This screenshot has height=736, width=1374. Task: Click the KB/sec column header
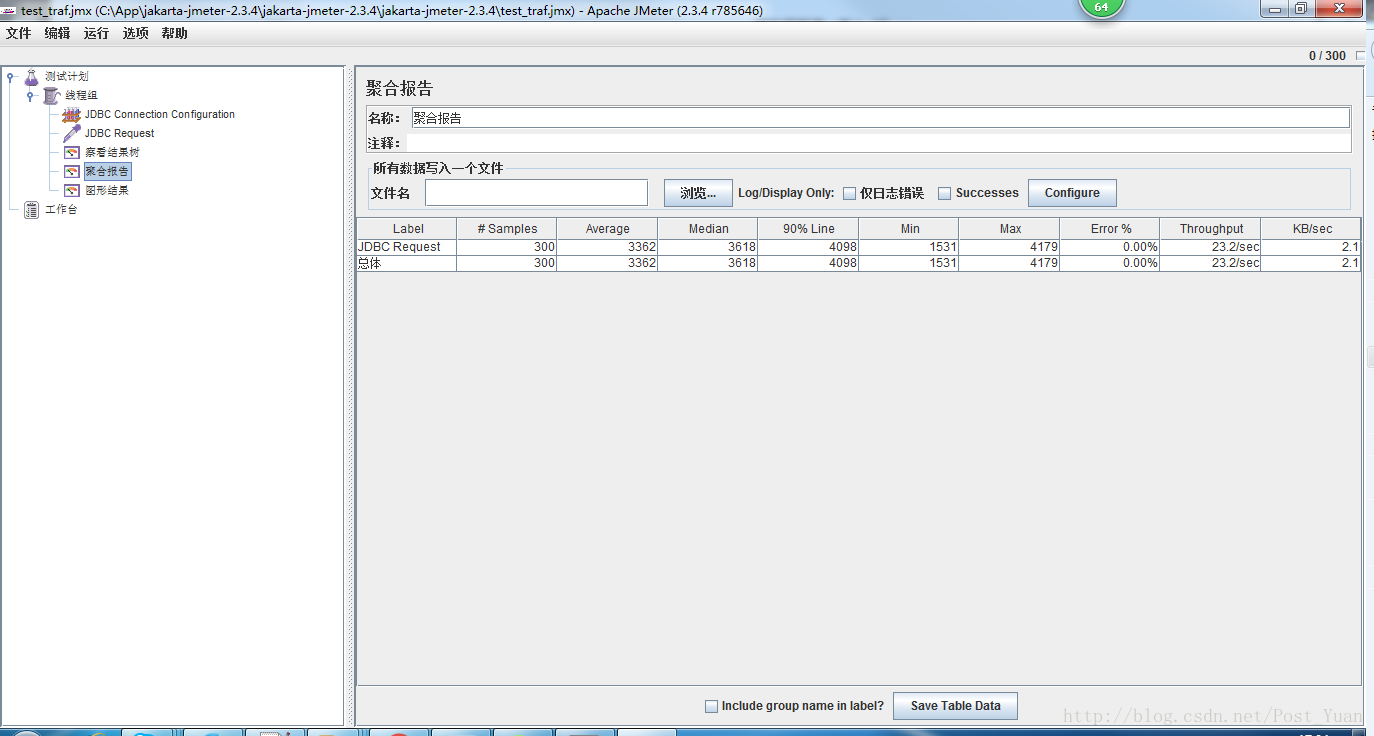tap(1311, 229)
